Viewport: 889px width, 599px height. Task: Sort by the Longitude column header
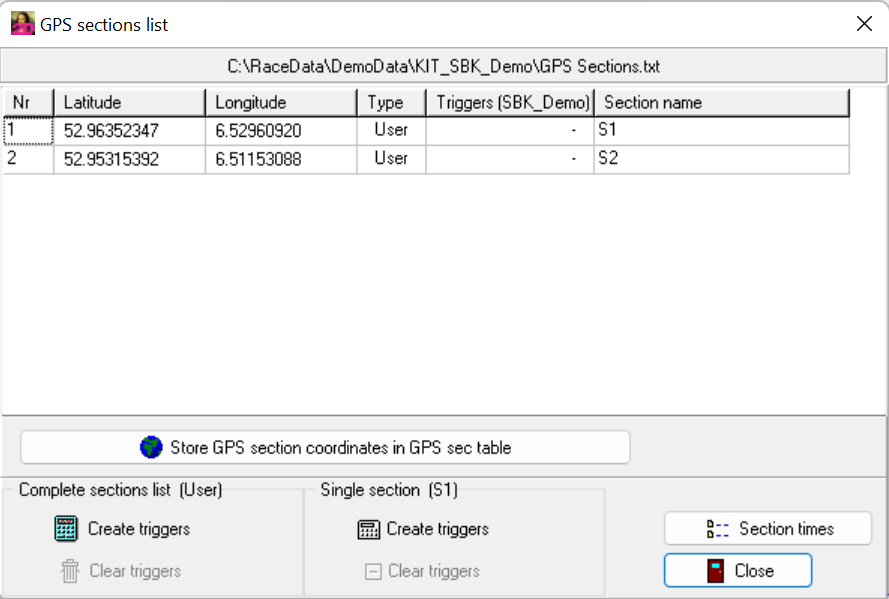pos(281,102)
